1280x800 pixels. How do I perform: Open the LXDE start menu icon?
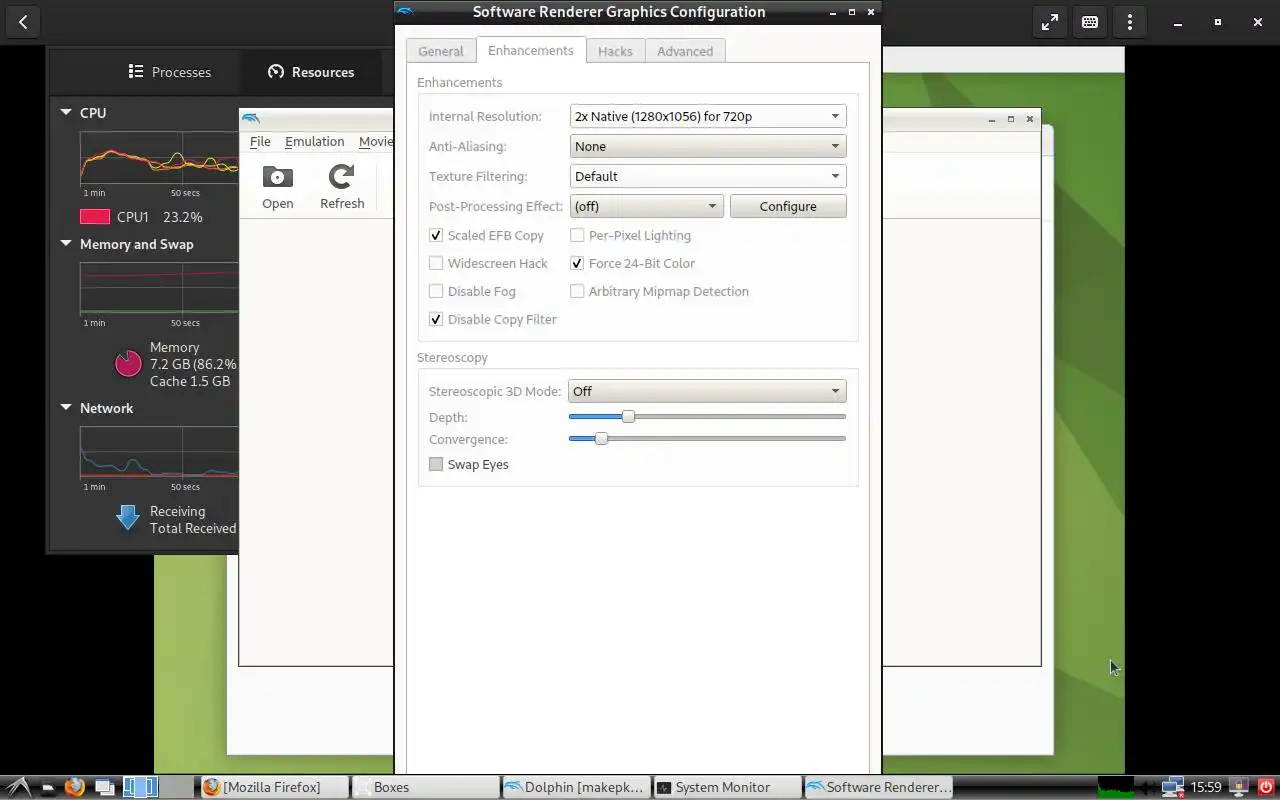pyautogui.click(x=19, y=787)
